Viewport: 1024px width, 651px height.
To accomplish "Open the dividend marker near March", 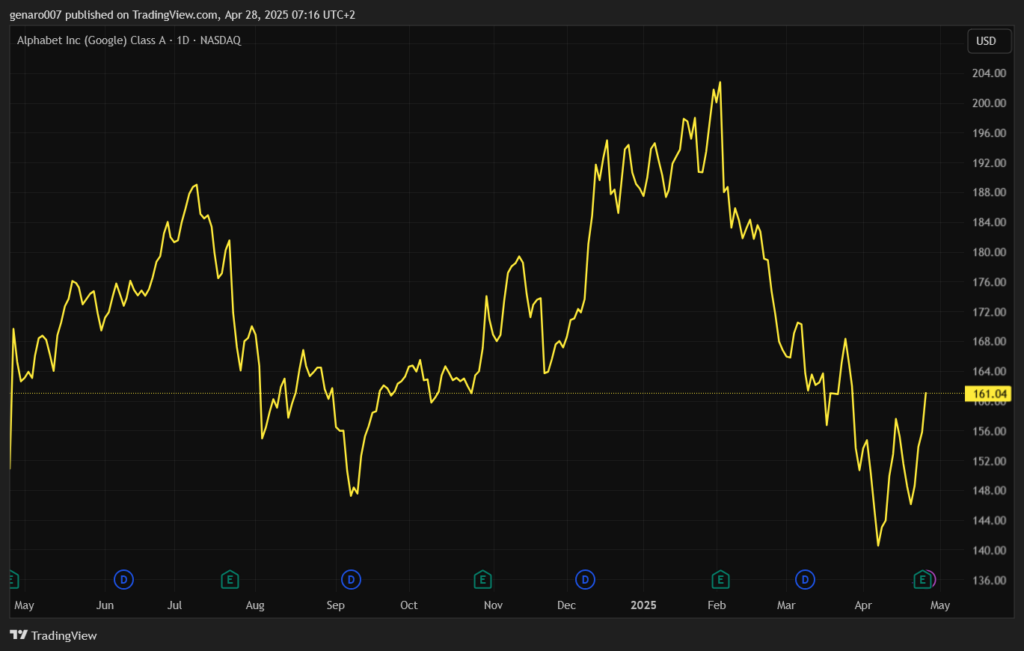I will coord(805,579).
